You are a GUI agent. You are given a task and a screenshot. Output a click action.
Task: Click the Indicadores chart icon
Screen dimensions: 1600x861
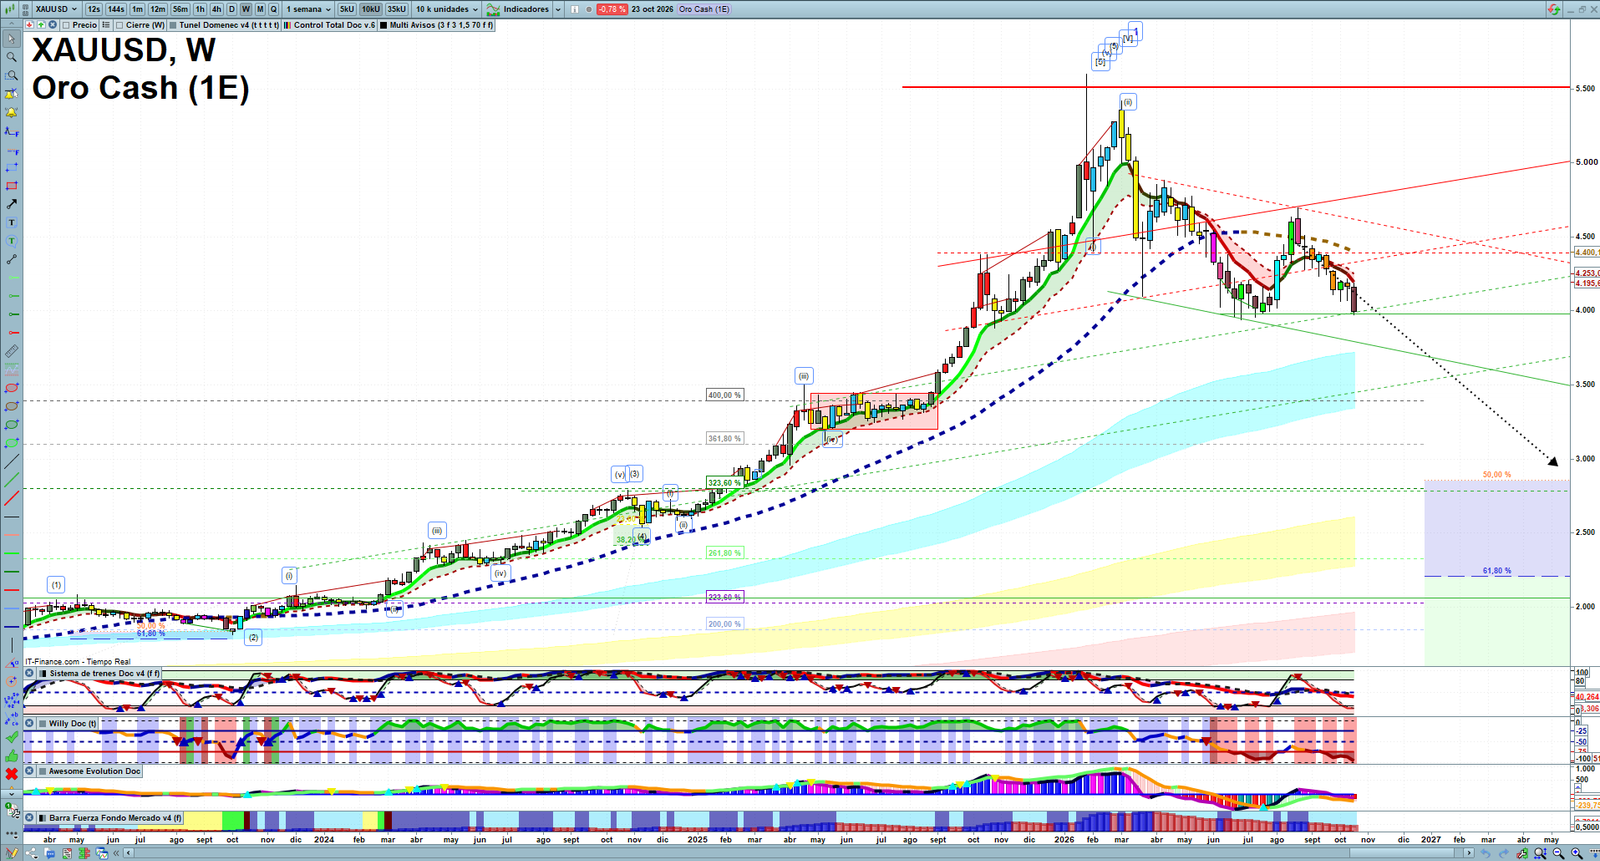(493, 9)
